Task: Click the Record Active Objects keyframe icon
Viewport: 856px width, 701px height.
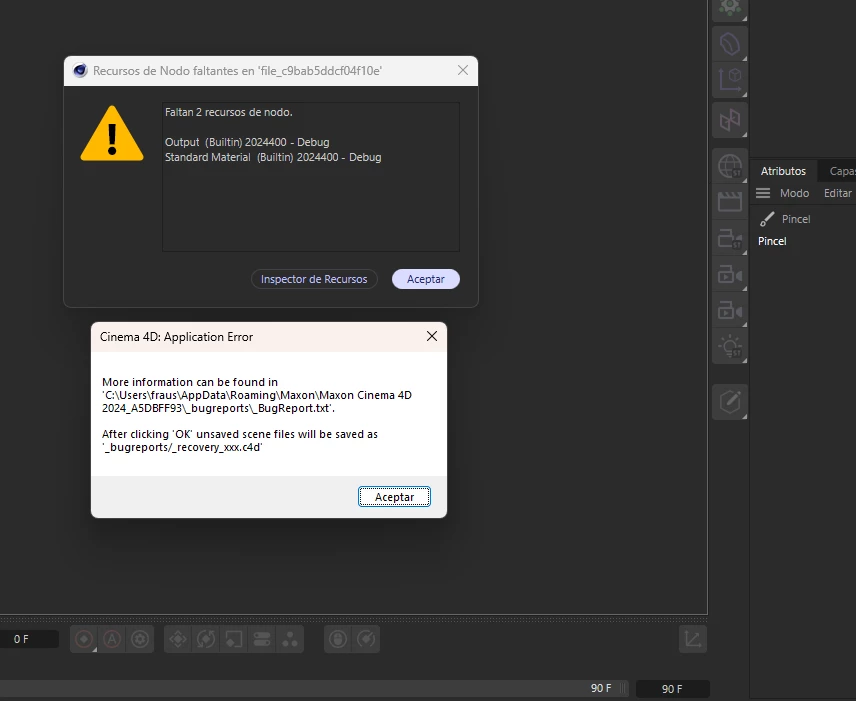Action: pyautogui.click(x=84, y=639)
